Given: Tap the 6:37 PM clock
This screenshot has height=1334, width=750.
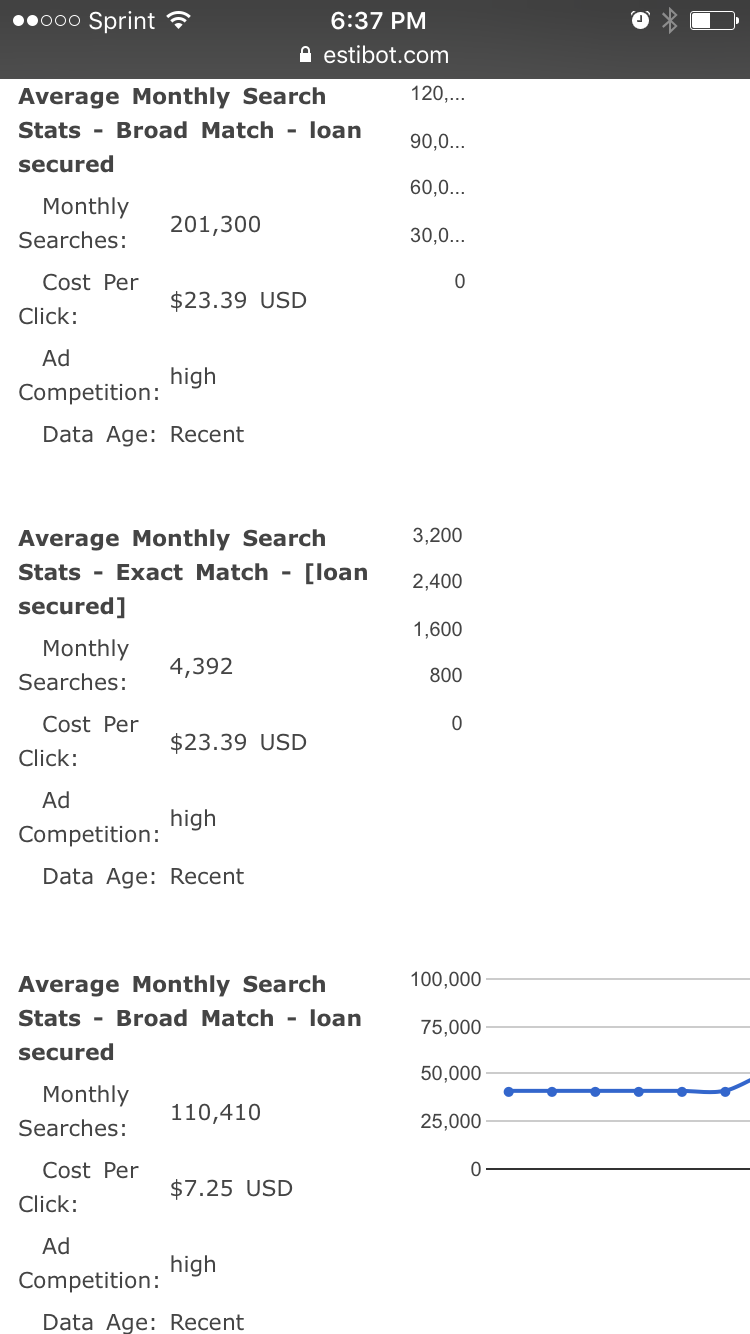Looking at the screenshot, I should pos(378,20).
